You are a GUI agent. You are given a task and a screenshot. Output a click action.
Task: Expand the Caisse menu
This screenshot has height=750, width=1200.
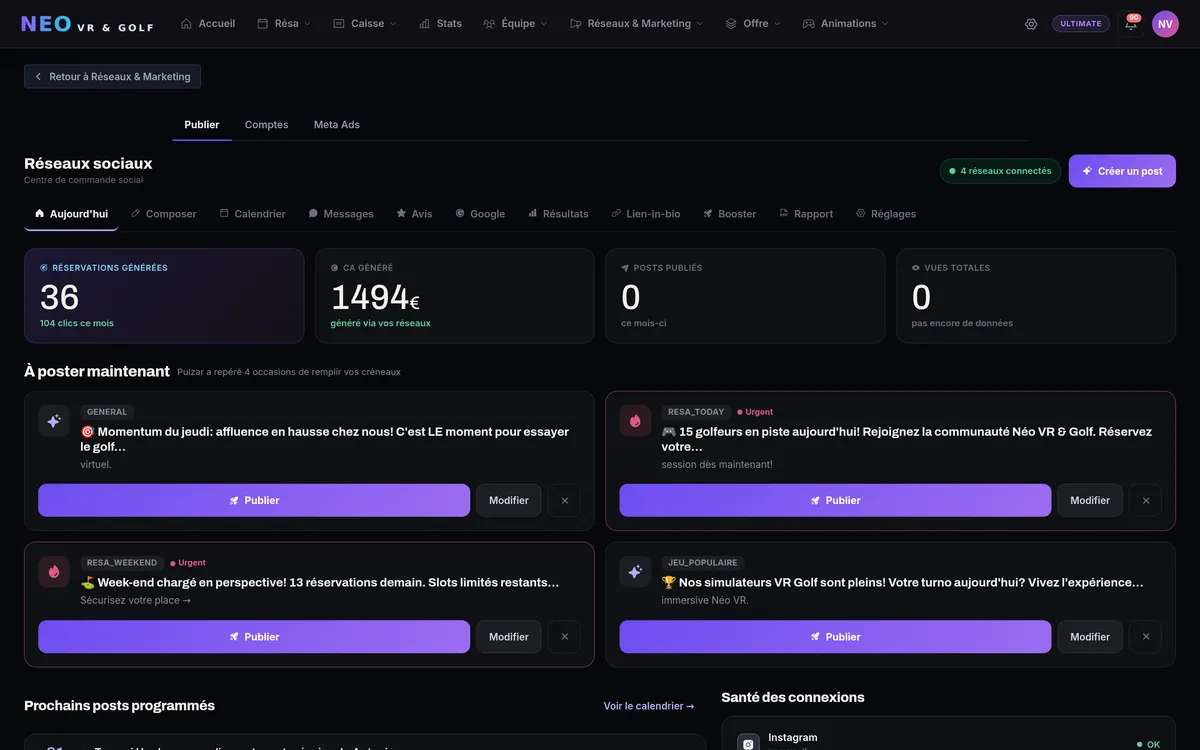(365, 24)
